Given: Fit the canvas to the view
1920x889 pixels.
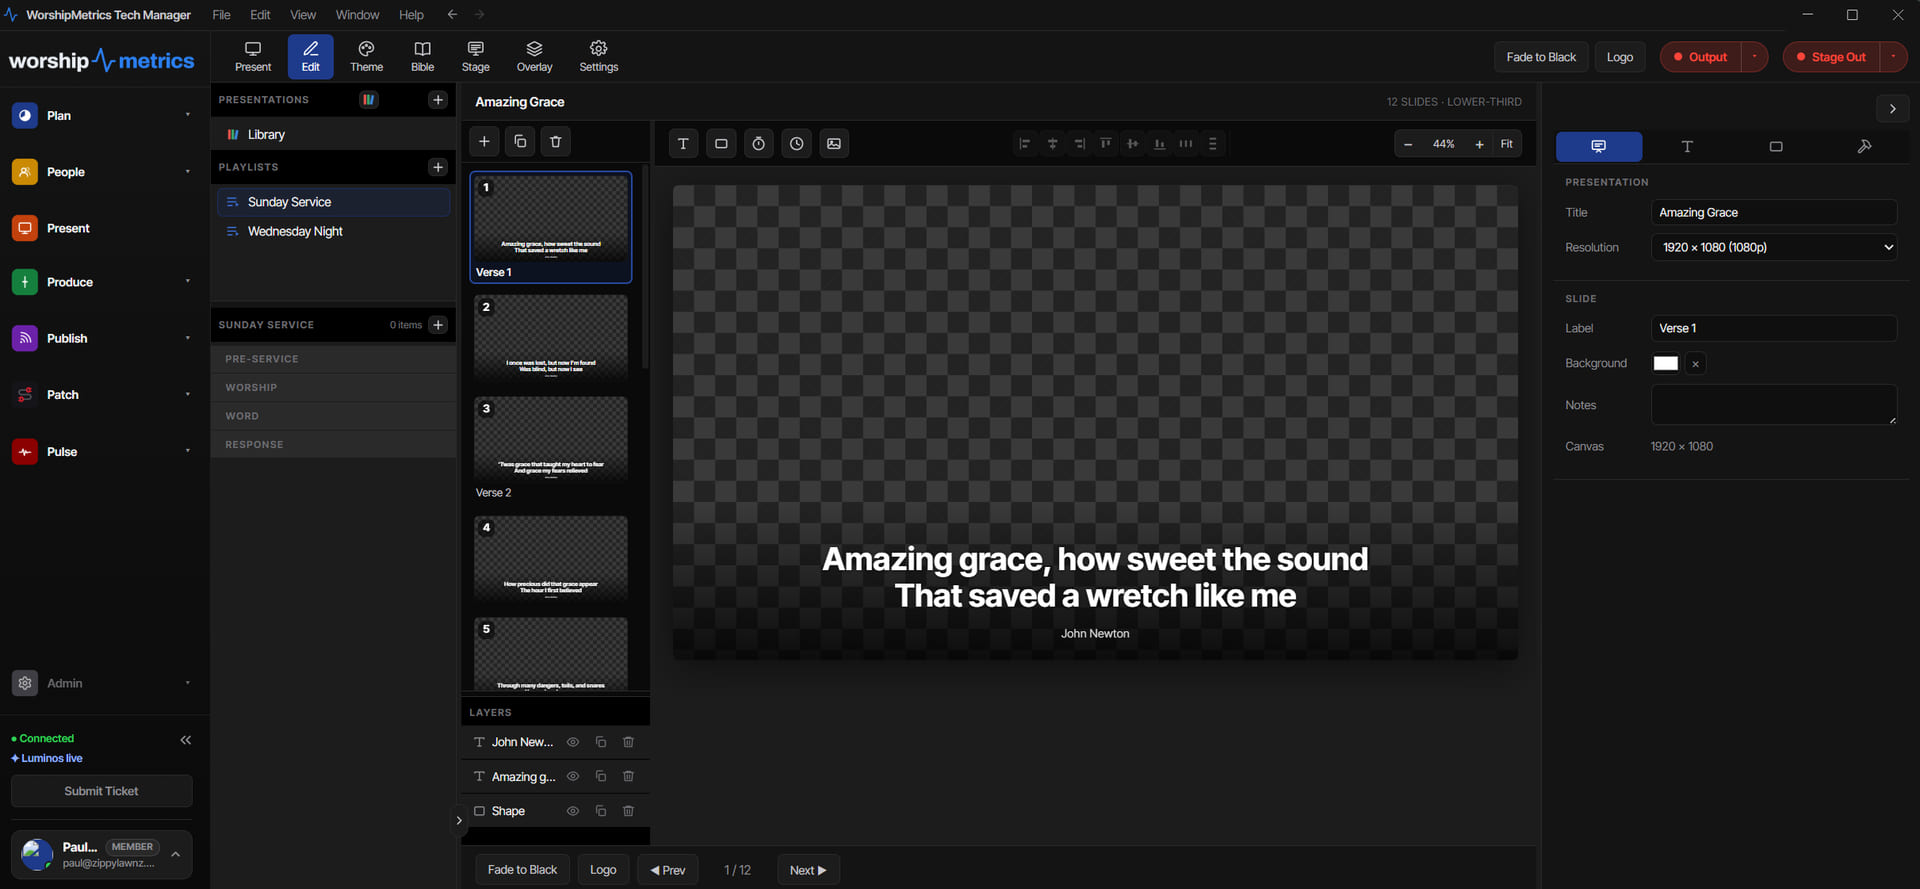Looking at the screenshot, I should (x=1506, y=144).
